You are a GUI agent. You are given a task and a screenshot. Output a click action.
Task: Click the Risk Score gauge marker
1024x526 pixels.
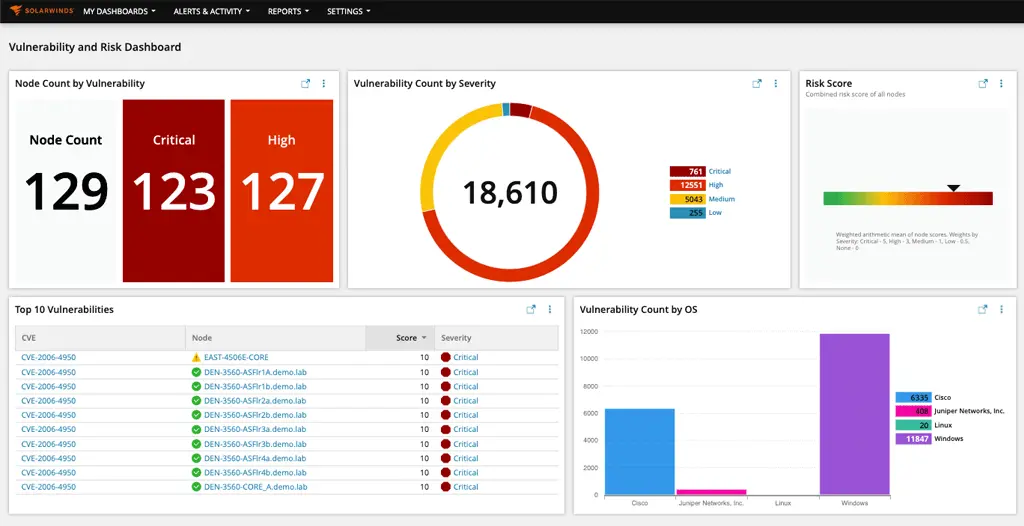pyautogui.click(x=953, y=188)
